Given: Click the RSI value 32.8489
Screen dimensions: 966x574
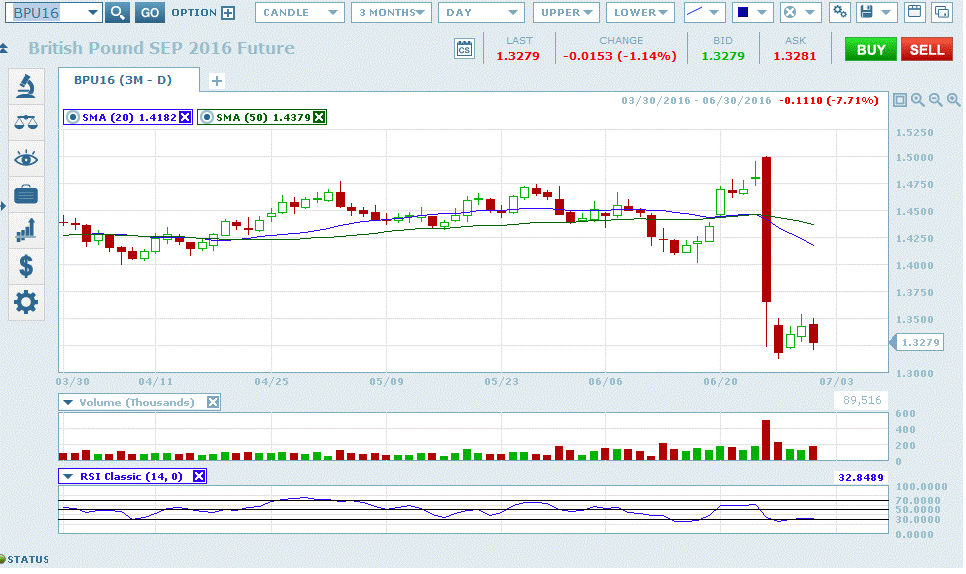Looking at the screenshot, I should pos(861,477).
